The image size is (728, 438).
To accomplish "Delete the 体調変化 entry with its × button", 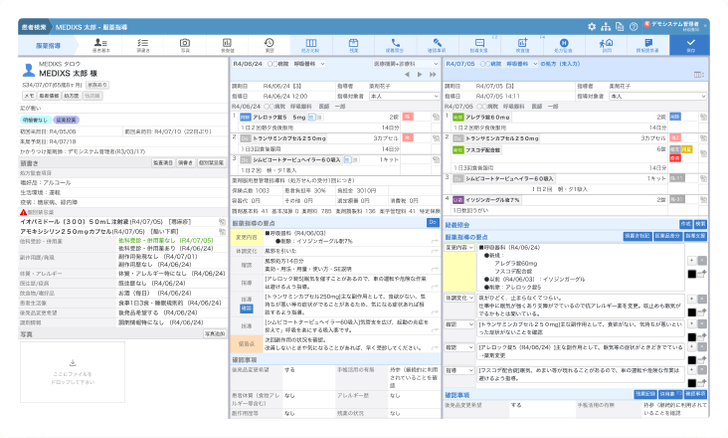I will [702, 299].
